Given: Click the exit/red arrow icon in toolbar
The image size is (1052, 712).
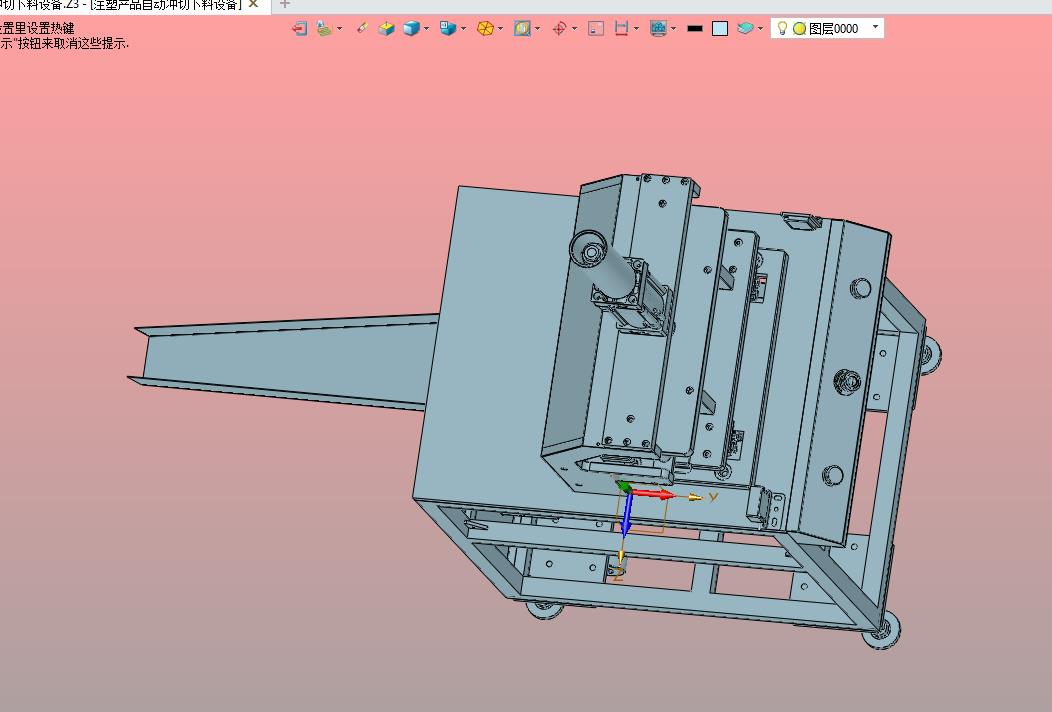Looking at the screenshot, I should coord(299,28).
